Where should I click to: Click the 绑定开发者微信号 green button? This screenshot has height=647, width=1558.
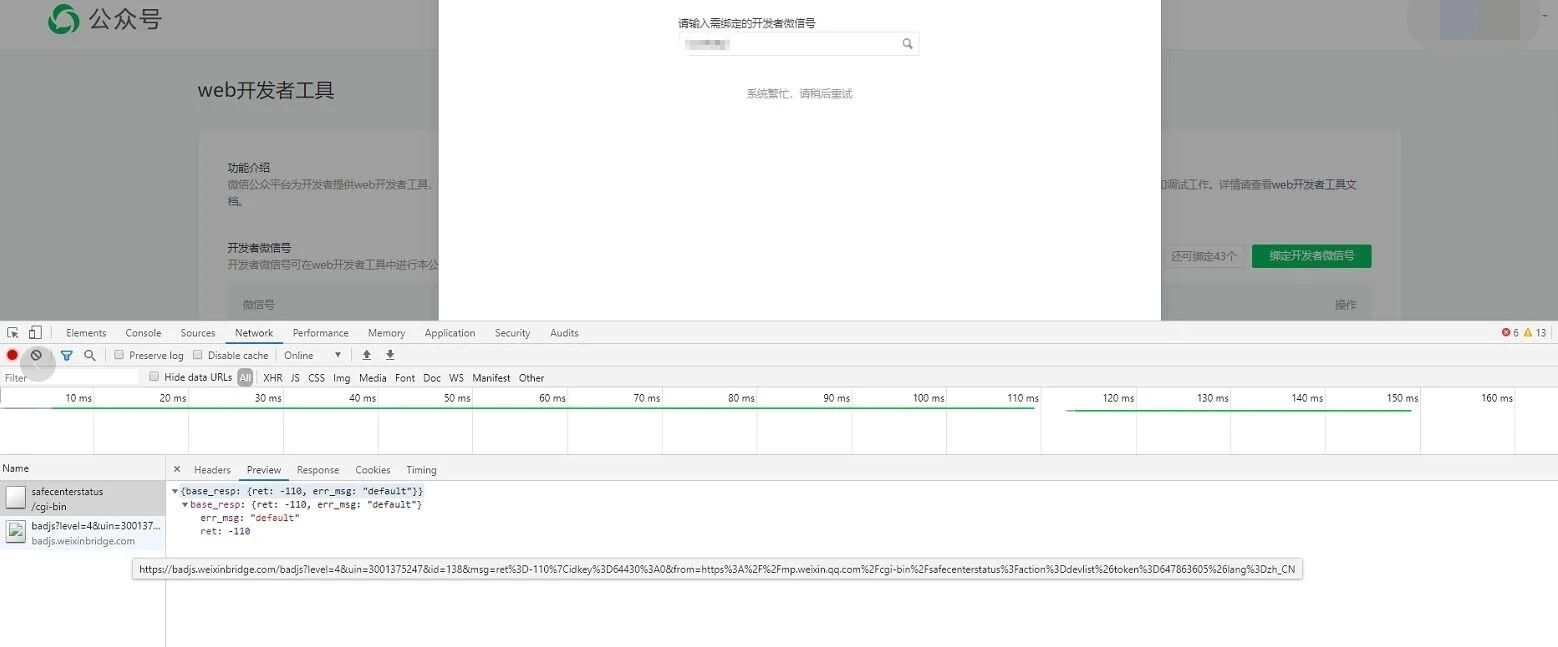[1312, 256]
